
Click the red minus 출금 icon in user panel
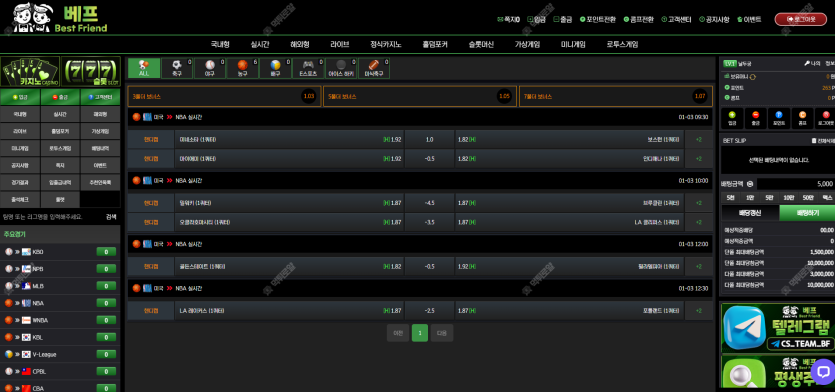756,118
